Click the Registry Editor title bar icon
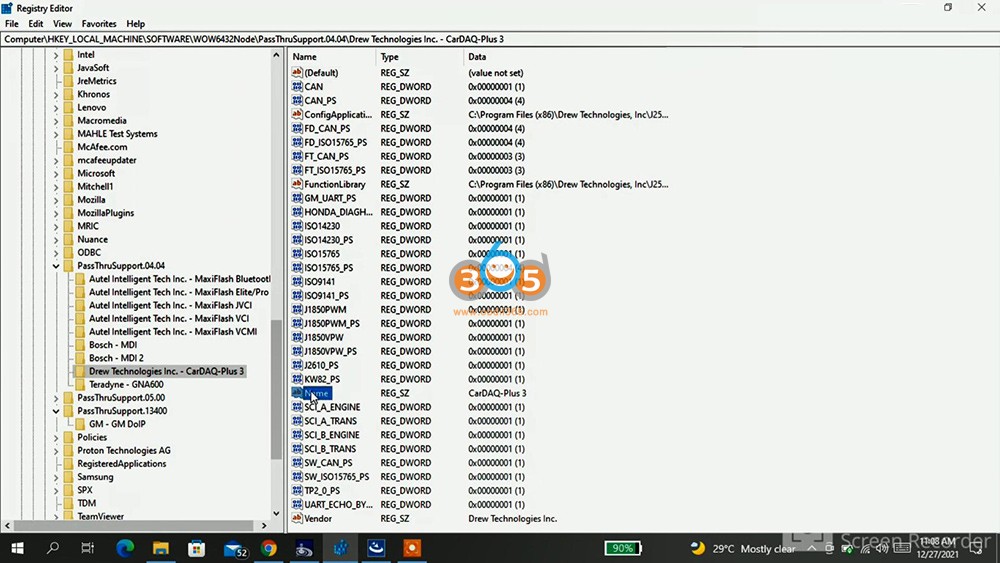This screenshot has width=1000, height=563. pos(7,8)
